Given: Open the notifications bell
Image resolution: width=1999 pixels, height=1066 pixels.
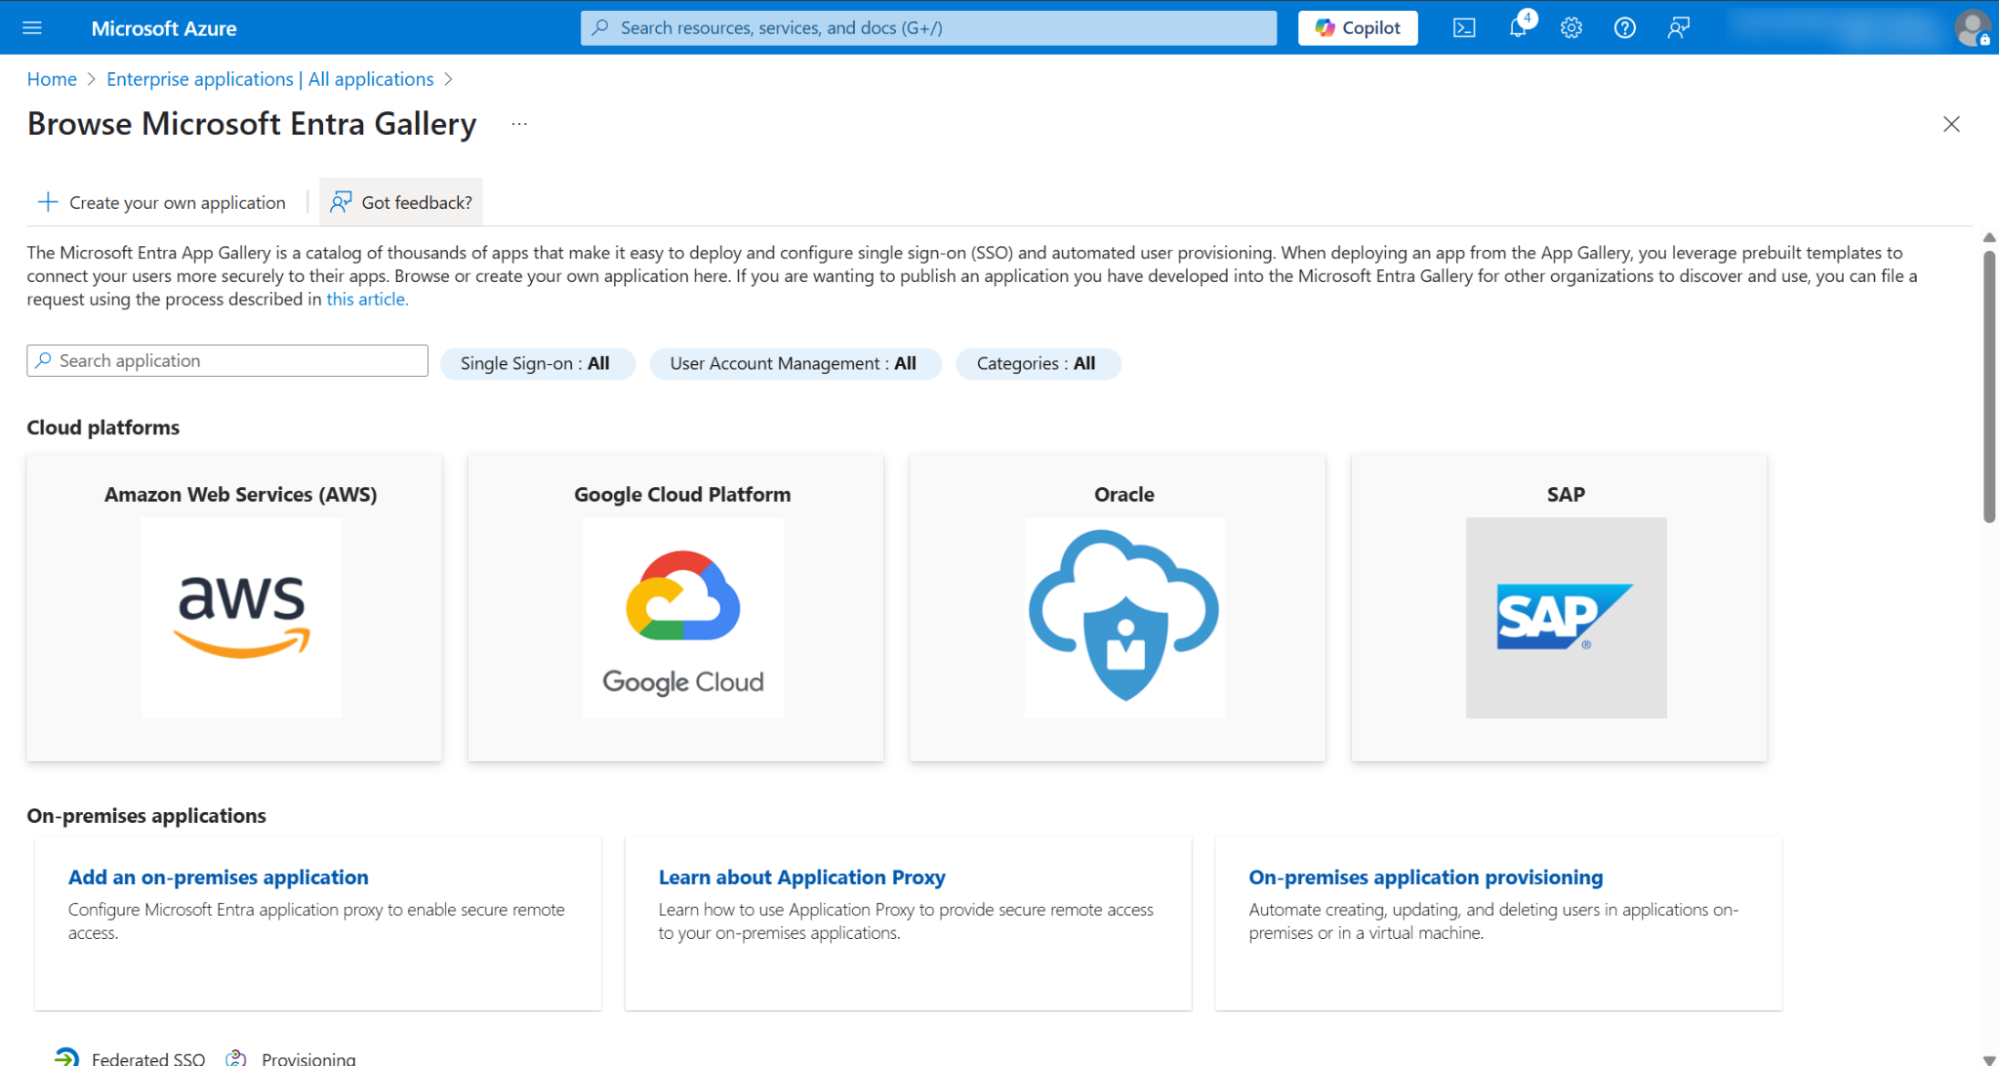Looking at the screenshot, I should (1519, 27).
